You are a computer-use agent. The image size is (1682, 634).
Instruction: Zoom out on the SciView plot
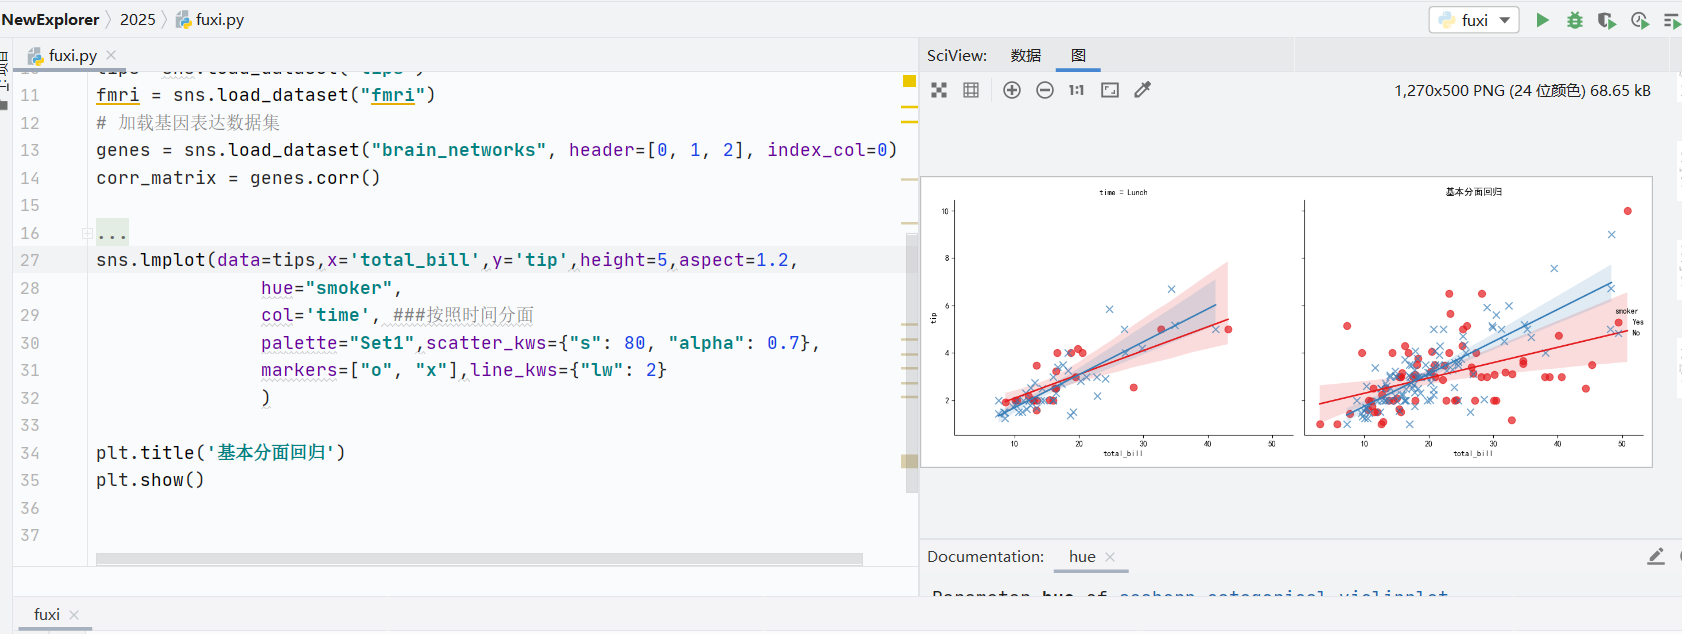tap(1045, 90)
